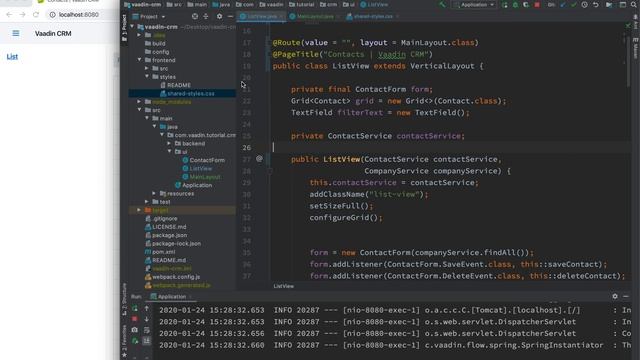Image resolution: width=640 pixels, height=360 pixels.
Task: Click the locate/scroll-from-source target icon
Action: (x=195, y=16)
